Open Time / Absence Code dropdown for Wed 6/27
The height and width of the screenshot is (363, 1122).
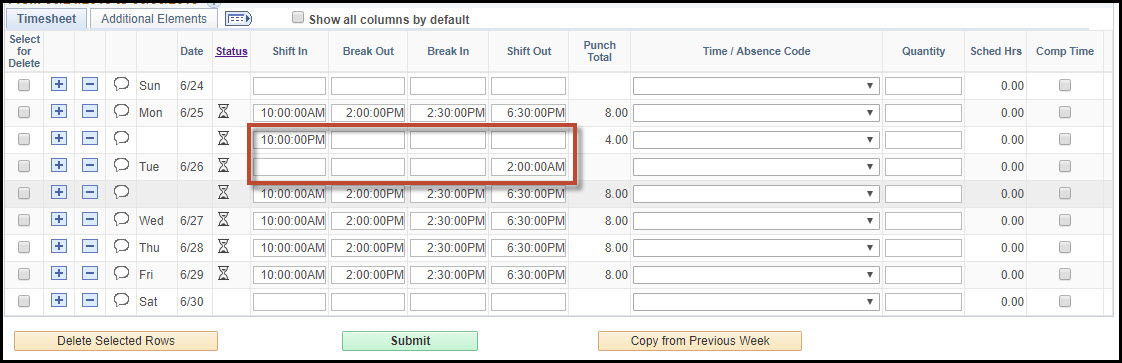pyautogui.click(x=756, y=221)
